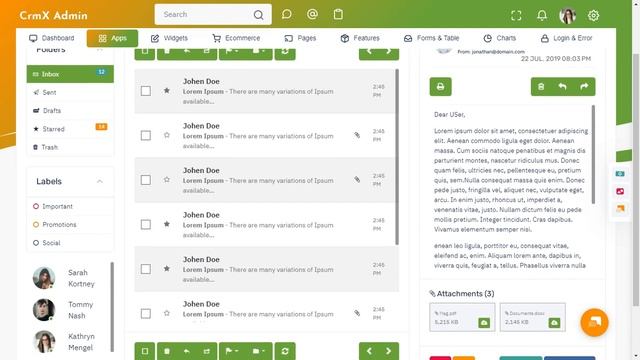Tick the checkbox of the third email
Viewport: 640px width, 360px height.
coord(146,180)
